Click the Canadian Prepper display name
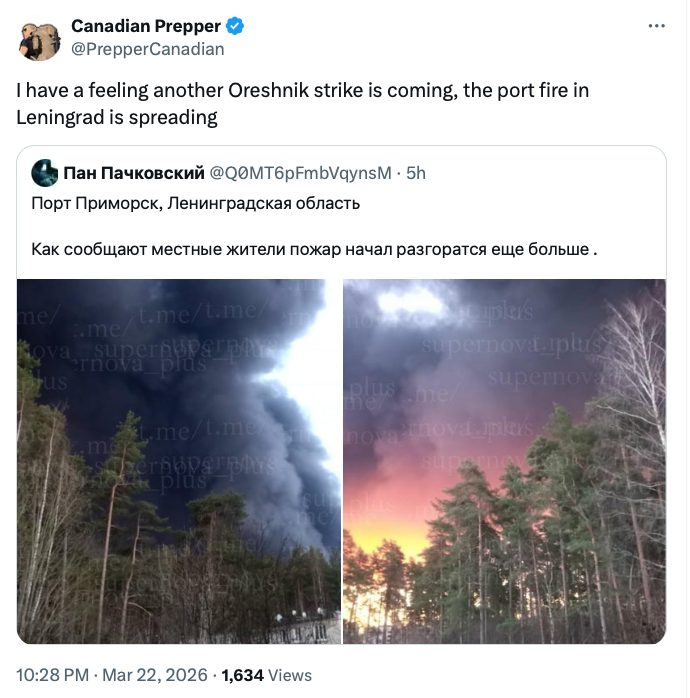This screenshot has width=690, height=698. (146, 26)
